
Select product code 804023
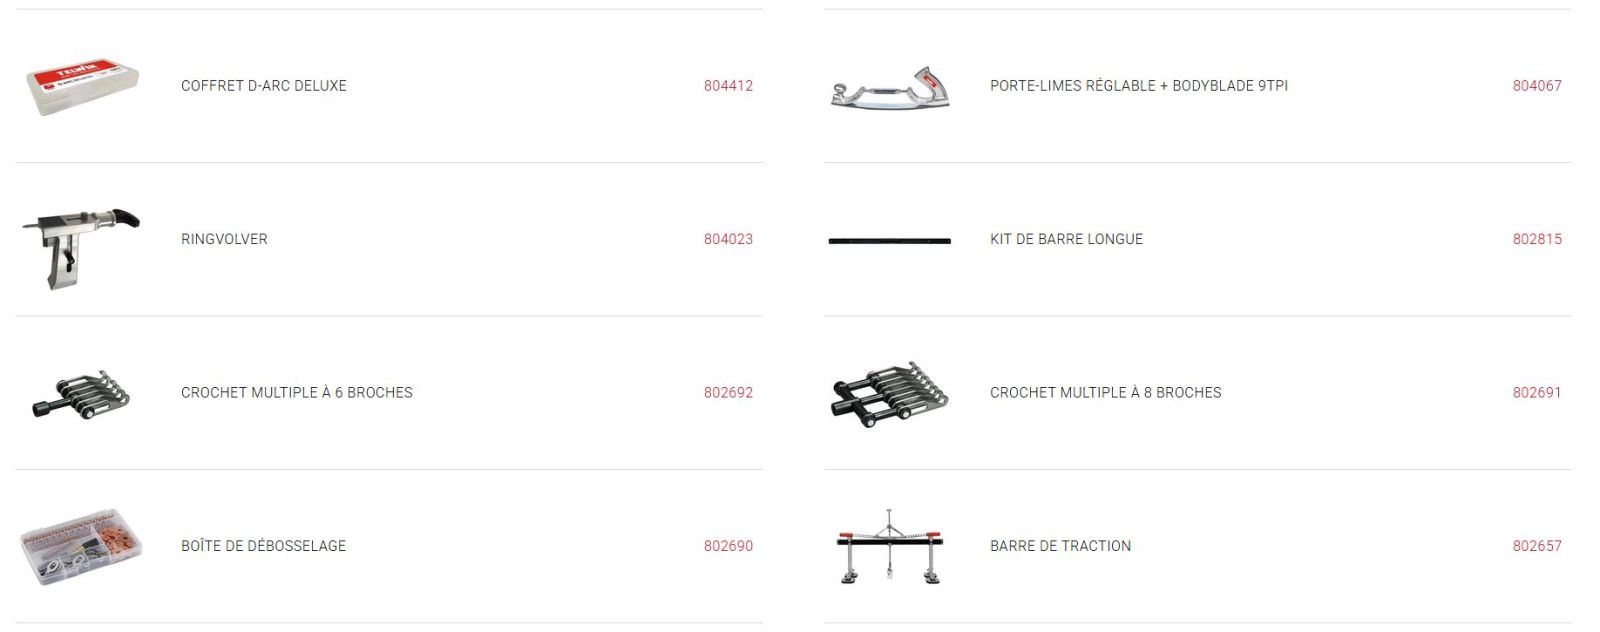coord(728,239)
